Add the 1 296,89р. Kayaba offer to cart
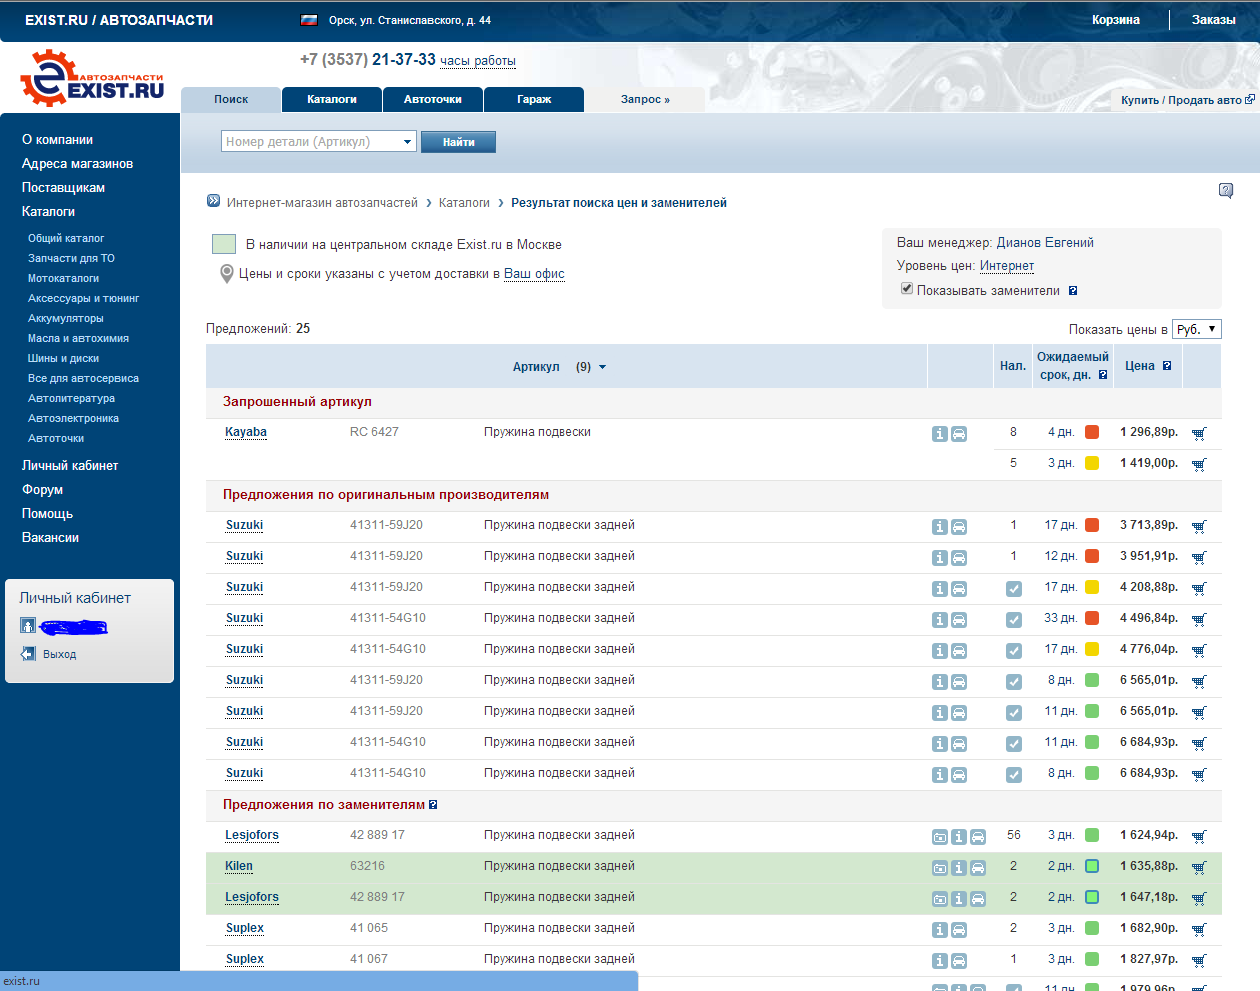Screen dimensions: 1260x991 1199,433
